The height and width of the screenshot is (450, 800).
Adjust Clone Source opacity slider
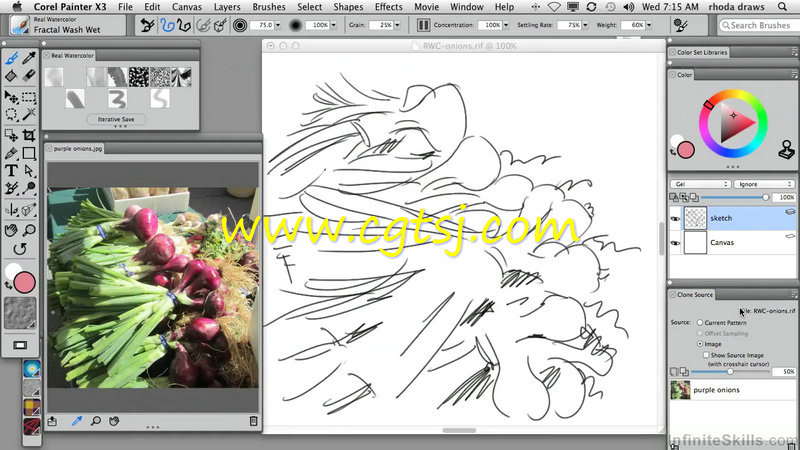tap(730, 372)
